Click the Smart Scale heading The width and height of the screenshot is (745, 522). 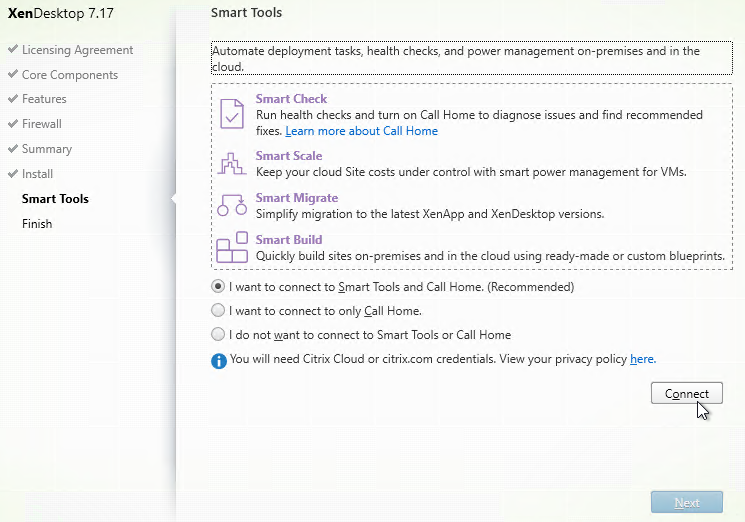[289, 156]
